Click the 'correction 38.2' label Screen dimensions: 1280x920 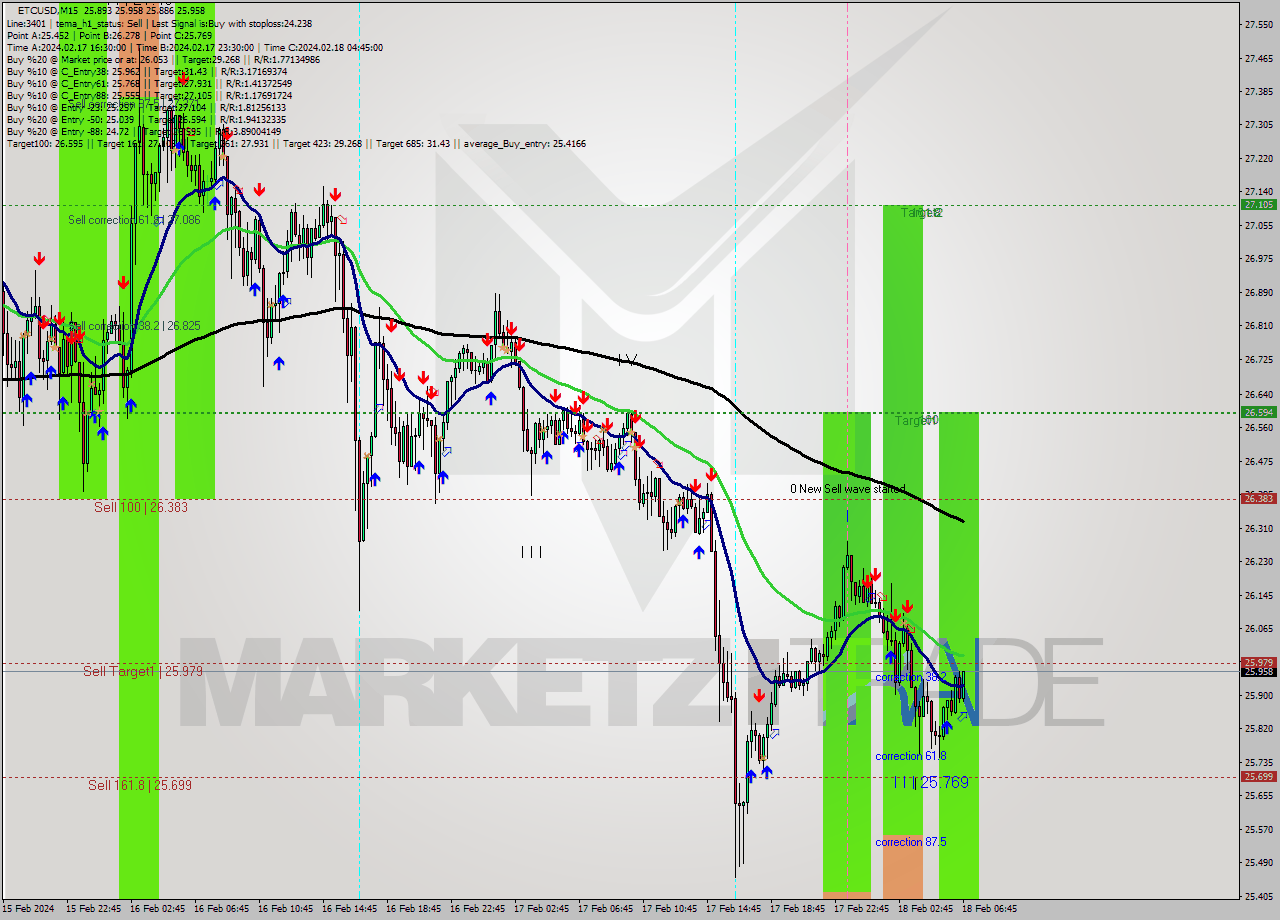pos(910,677)
